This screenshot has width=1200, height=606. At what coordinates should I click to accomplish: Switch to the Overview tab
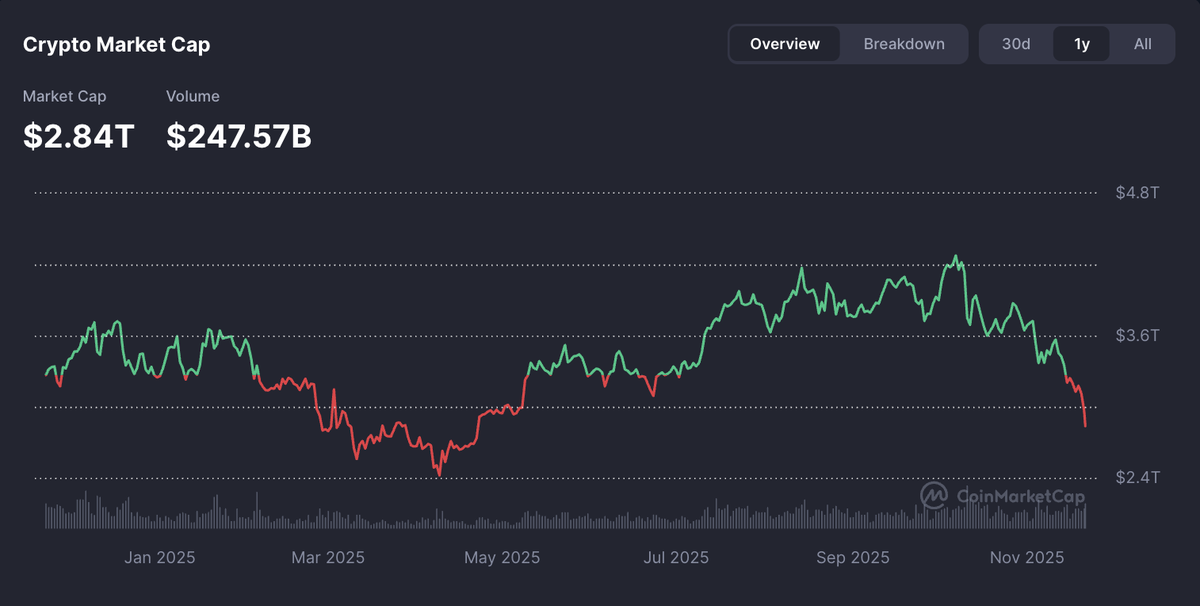click(785, 44)
